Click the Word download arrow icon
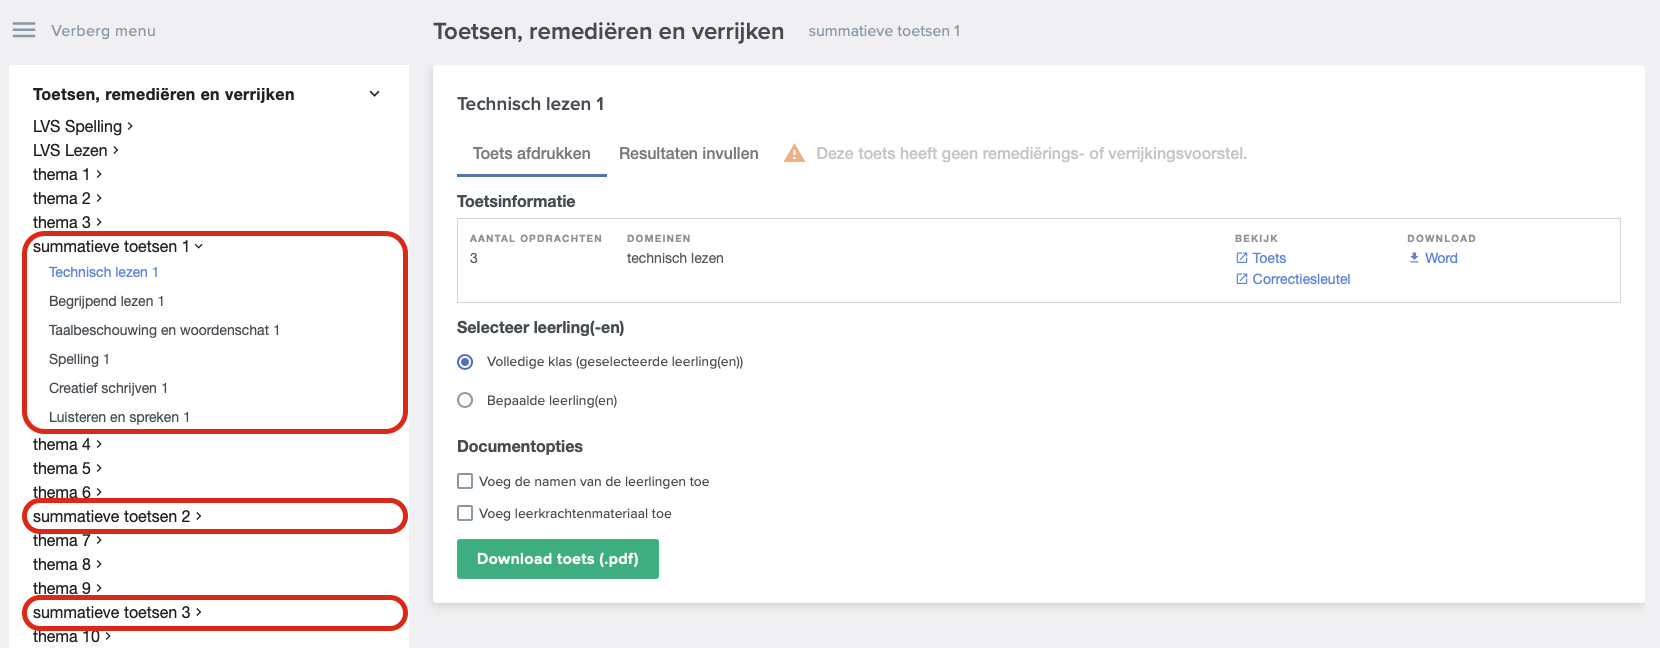Screen dimensions: 1660x648 click(1414, 258)
